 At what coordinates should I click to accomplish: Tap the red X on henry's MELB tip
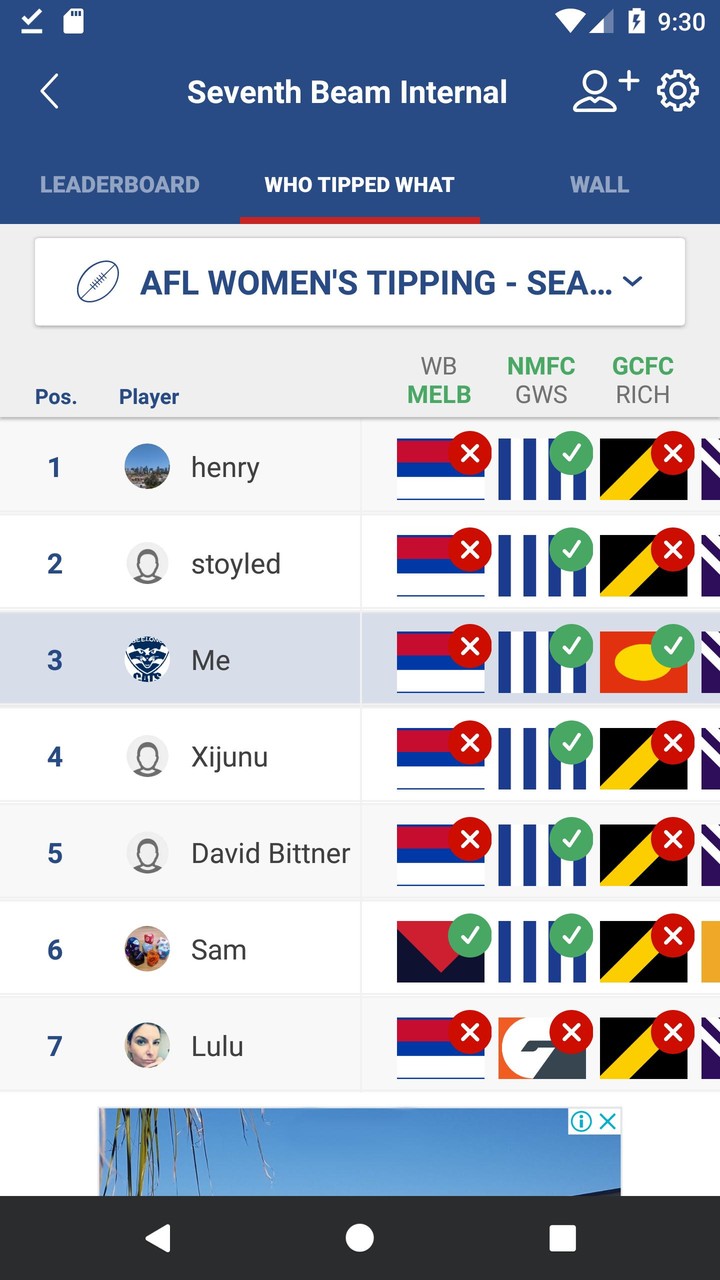click(470, 453)
